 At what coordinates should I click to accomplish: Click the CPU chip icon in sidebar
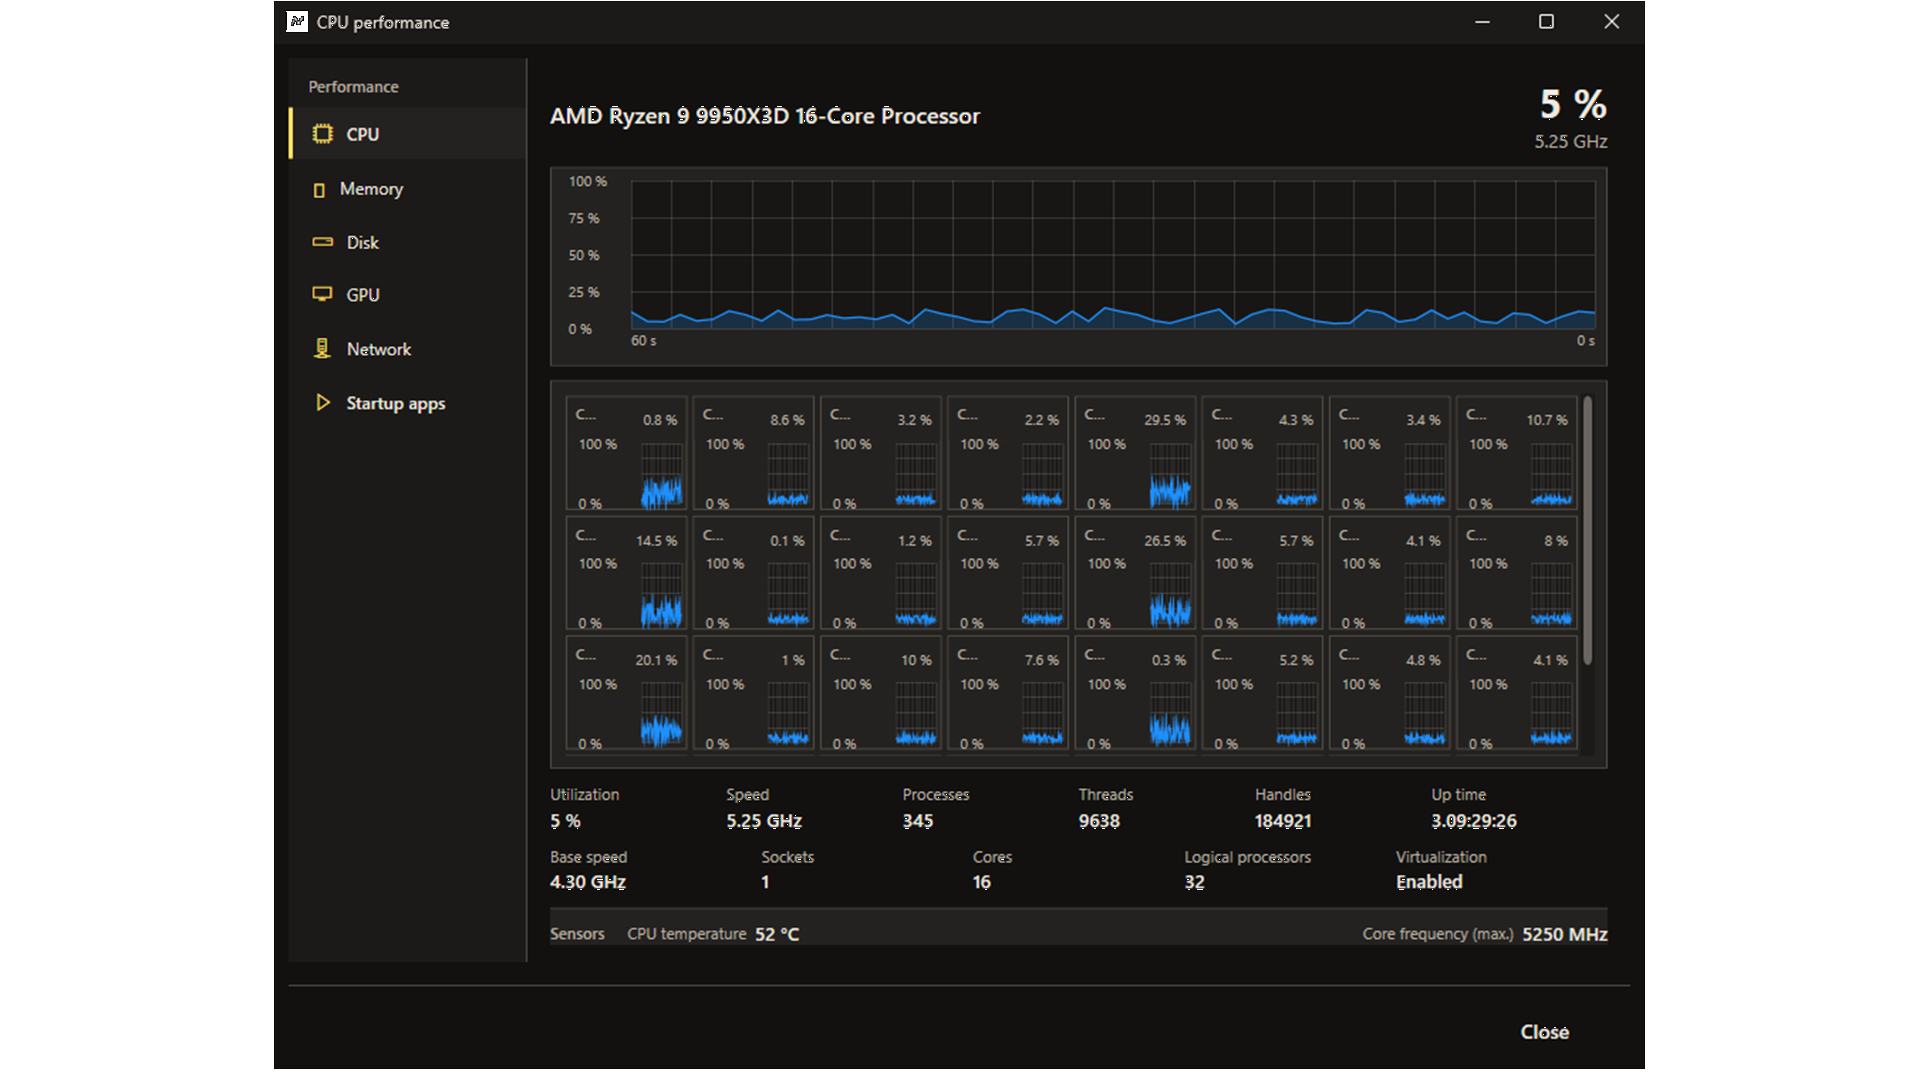click(322, 134)
